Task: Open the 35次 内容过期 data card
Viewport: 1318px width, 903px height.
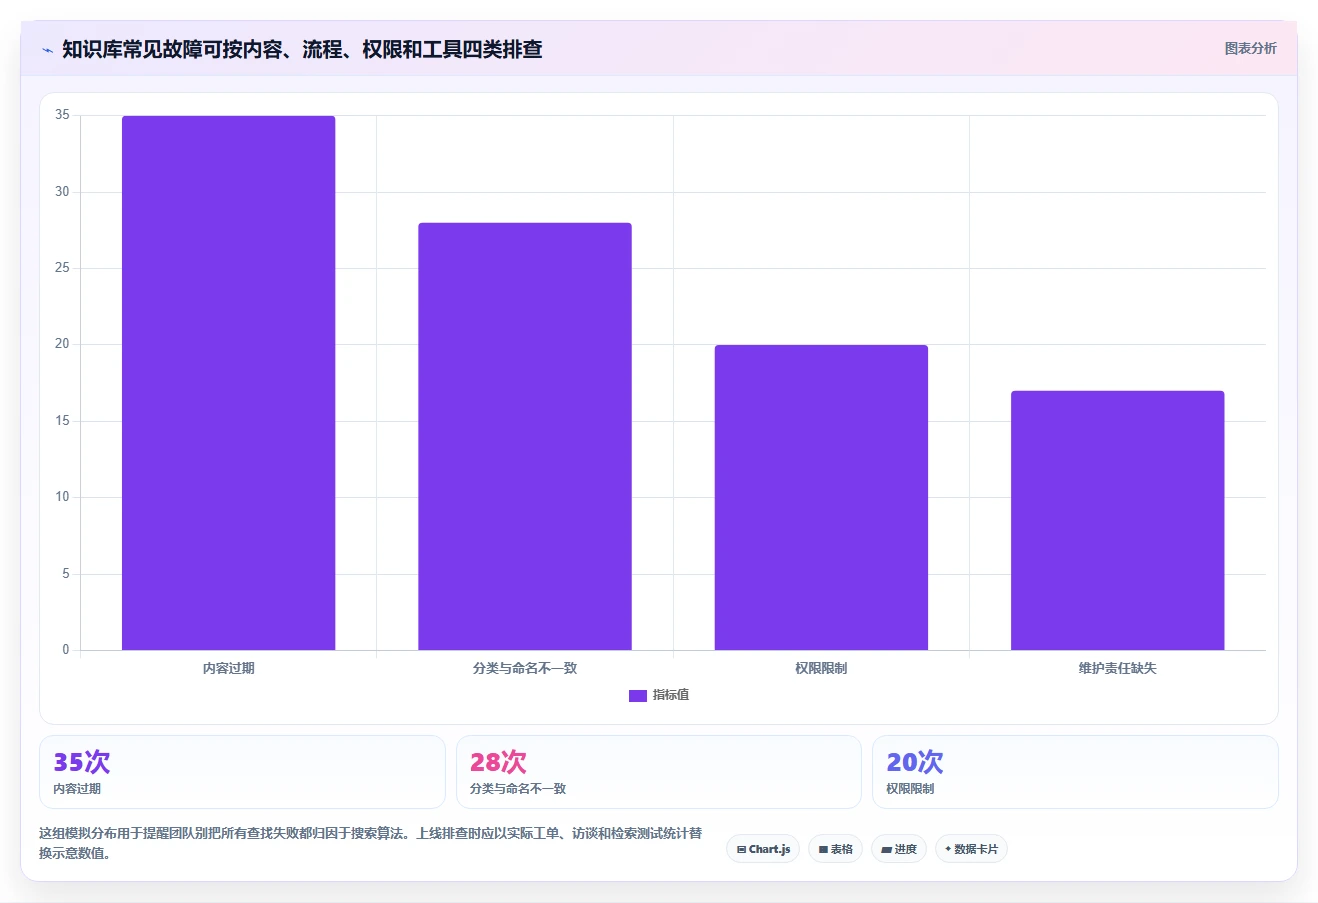Action: (x=242, y=772)
